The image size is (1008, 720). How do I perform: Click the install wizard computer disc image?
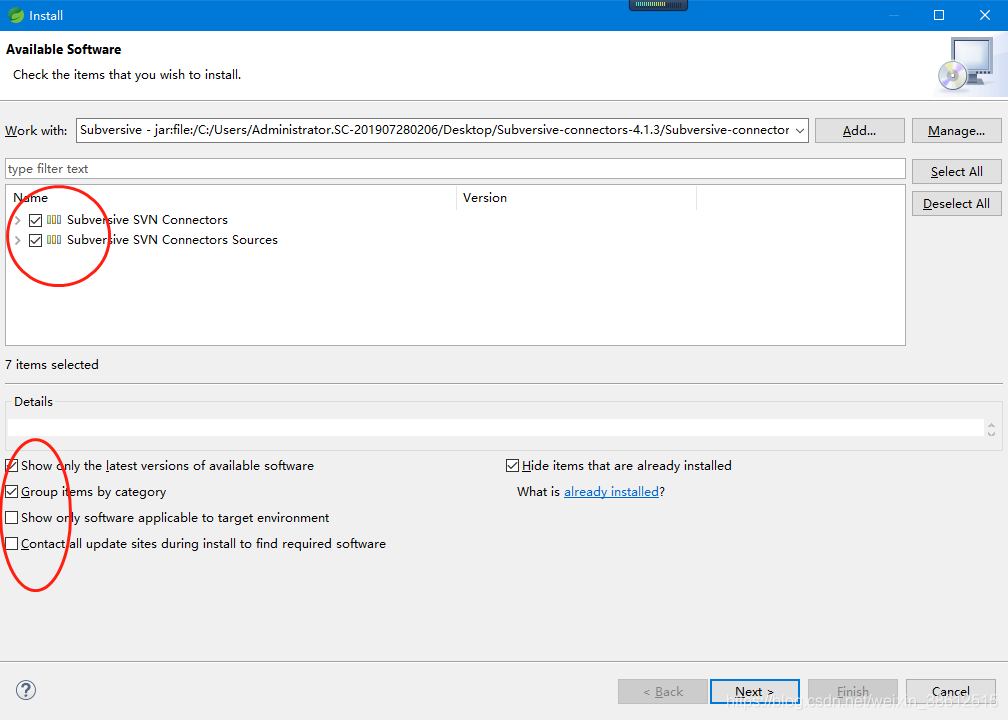coord(964,66)
